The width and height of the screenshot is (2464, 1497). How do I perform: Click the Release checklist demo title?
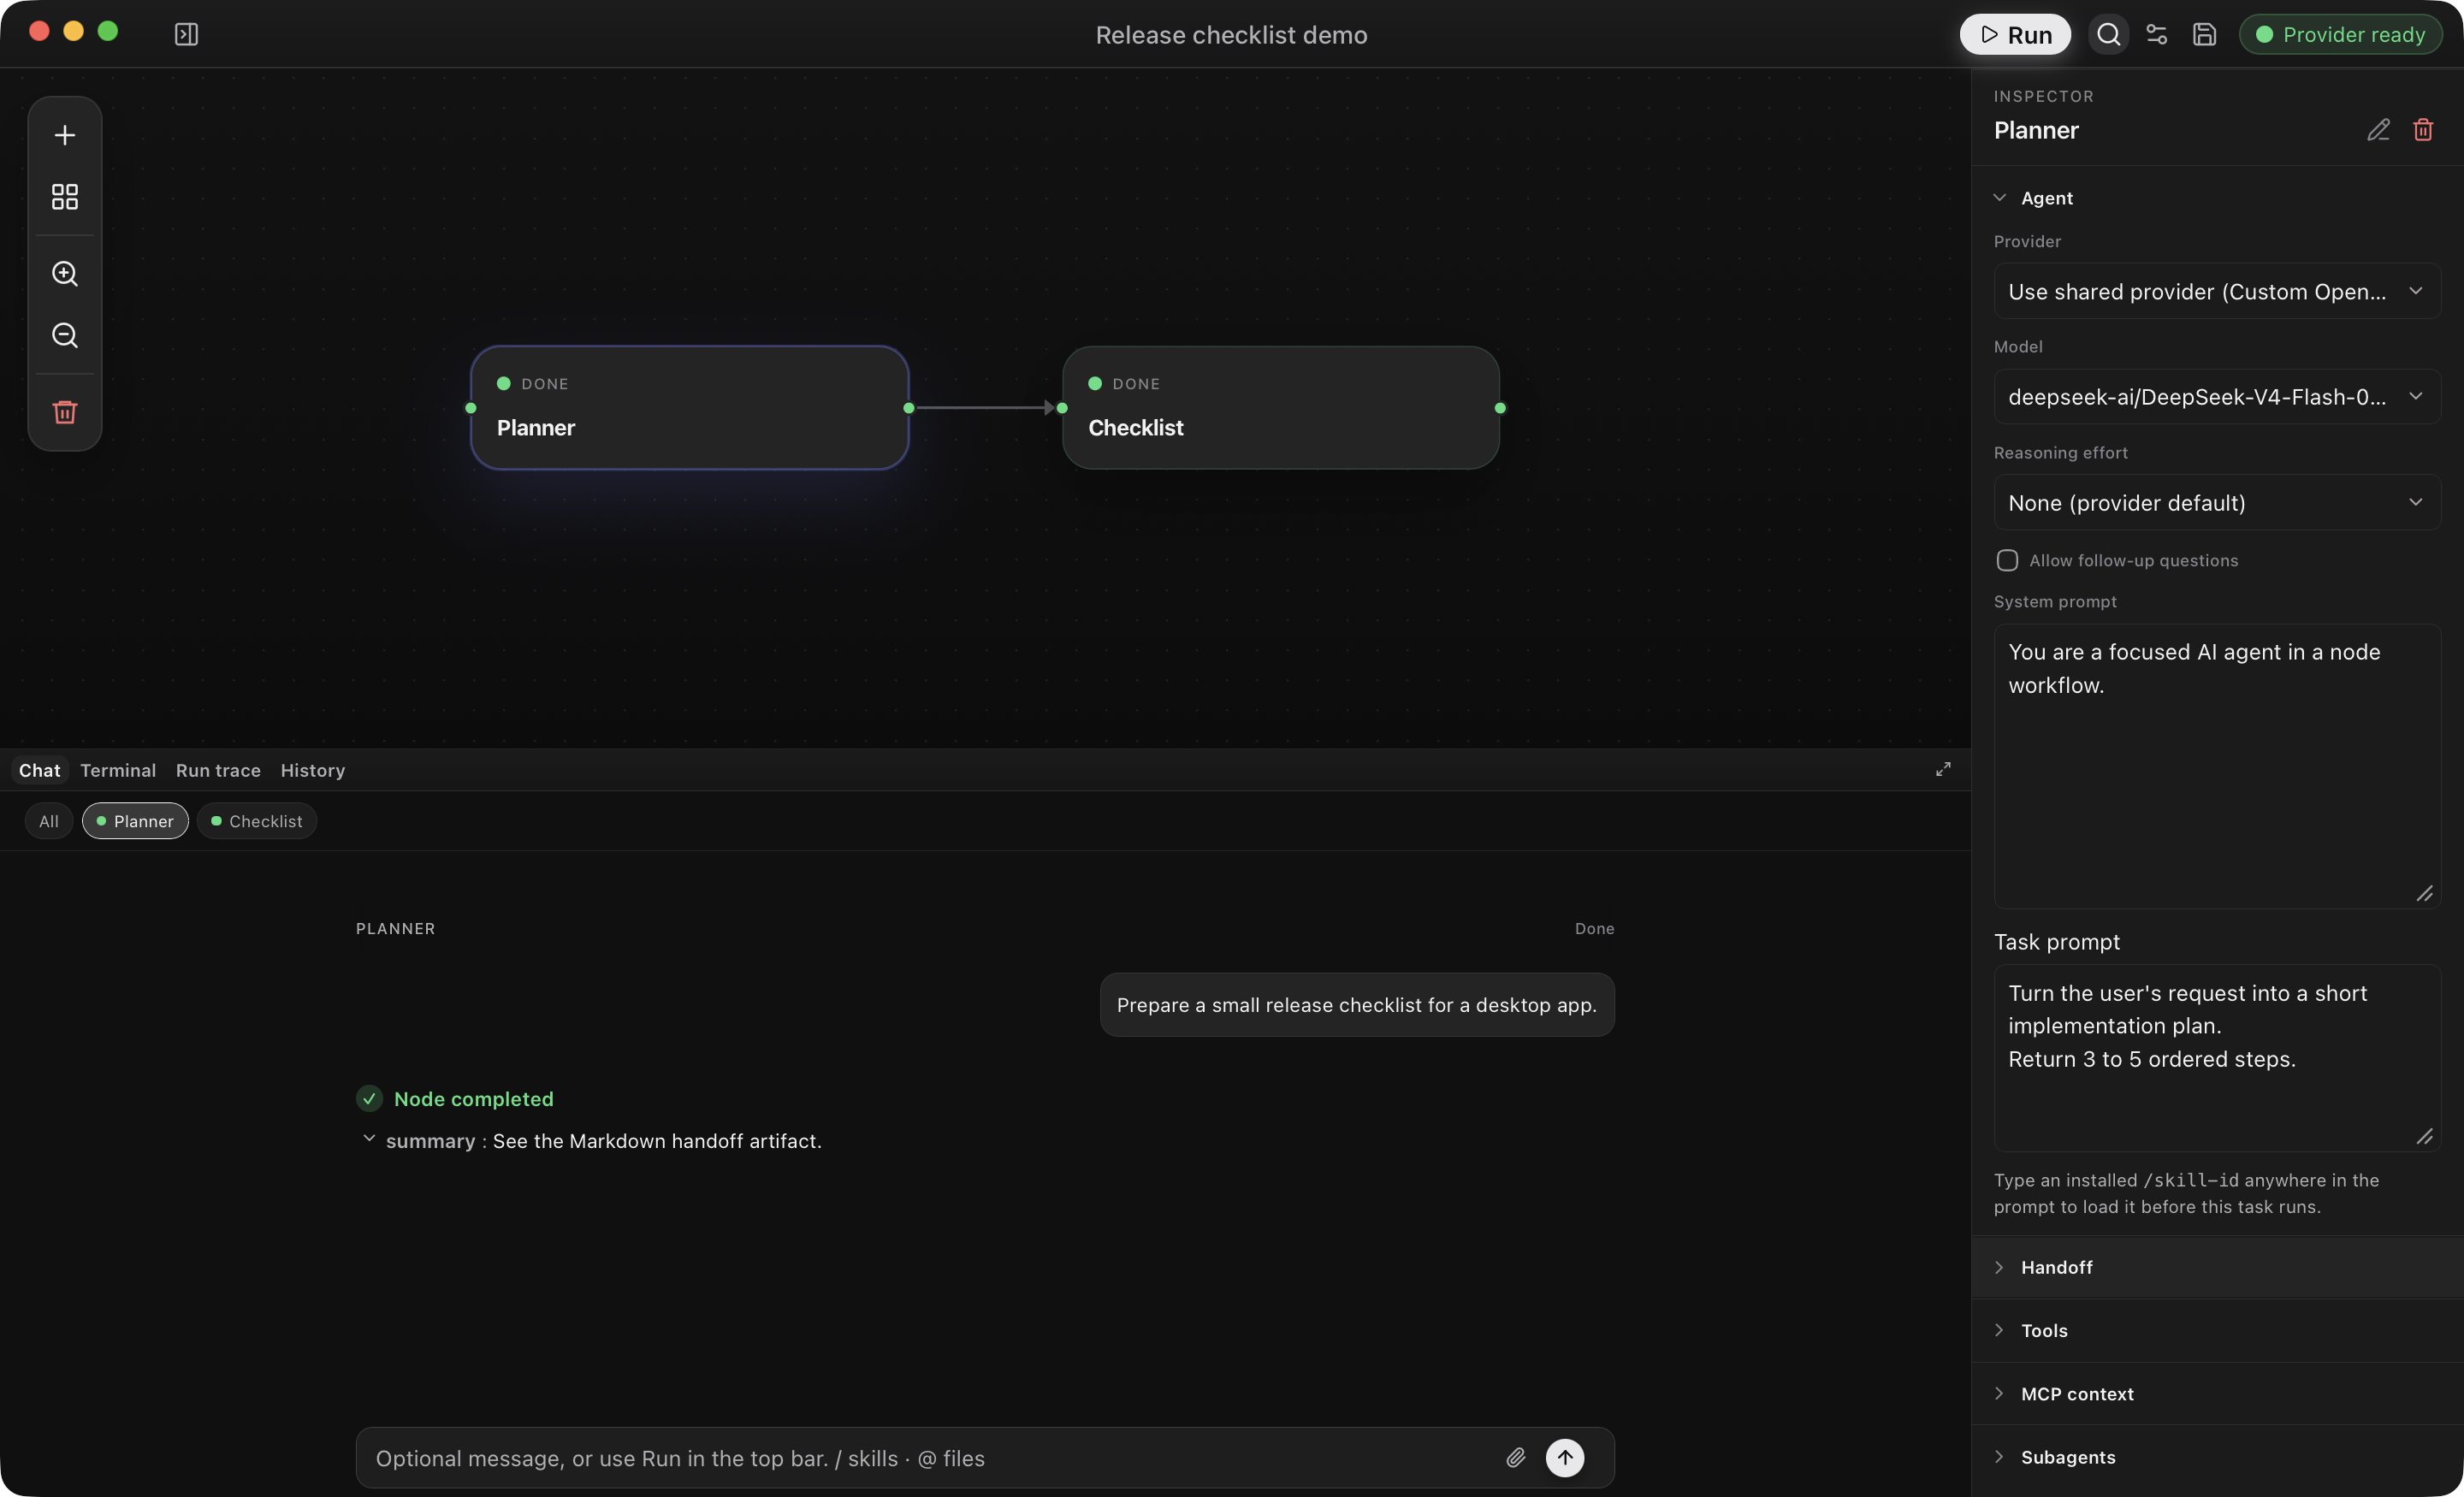pos(1231,35)
